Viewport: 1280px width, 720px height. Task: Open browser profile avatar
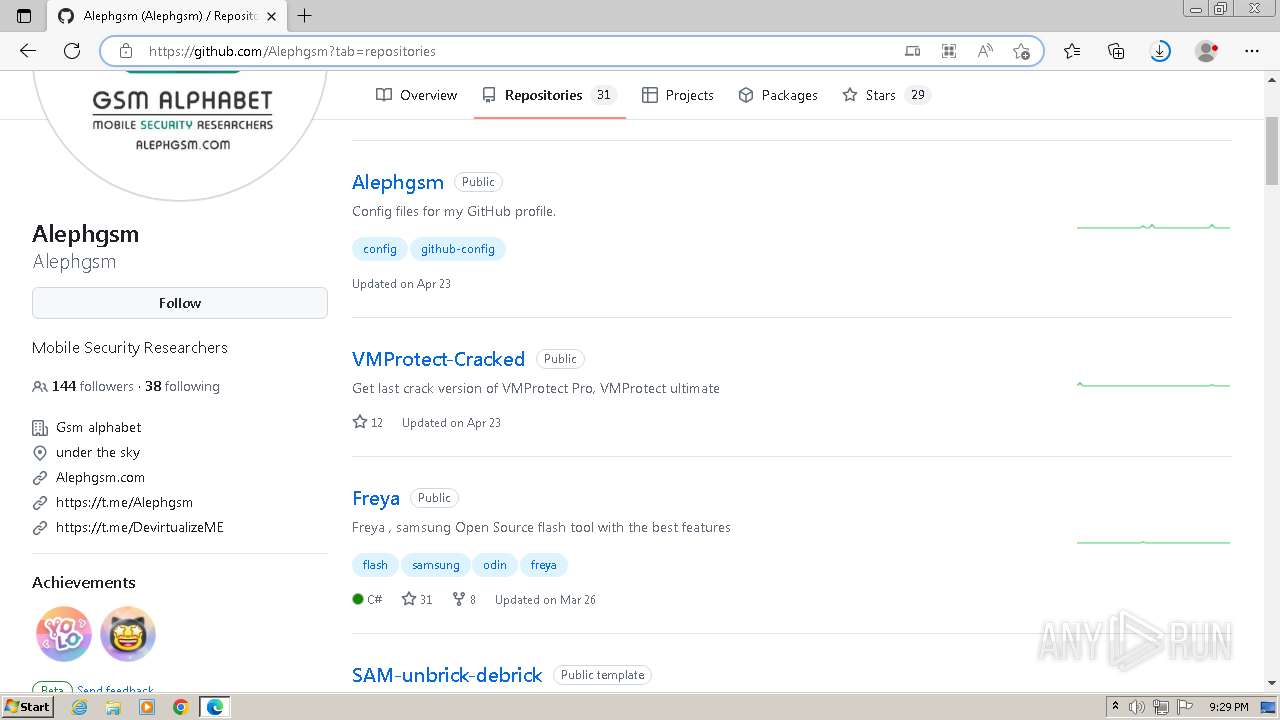point(1207,51)
